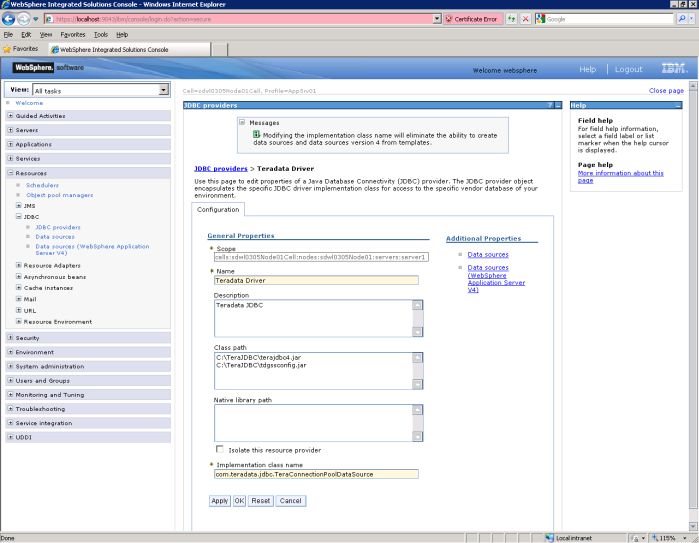Image resolution: width=699 pixels, height=543 pixels.
Task: Open the View All tasks dropdown
Action: 164,90
